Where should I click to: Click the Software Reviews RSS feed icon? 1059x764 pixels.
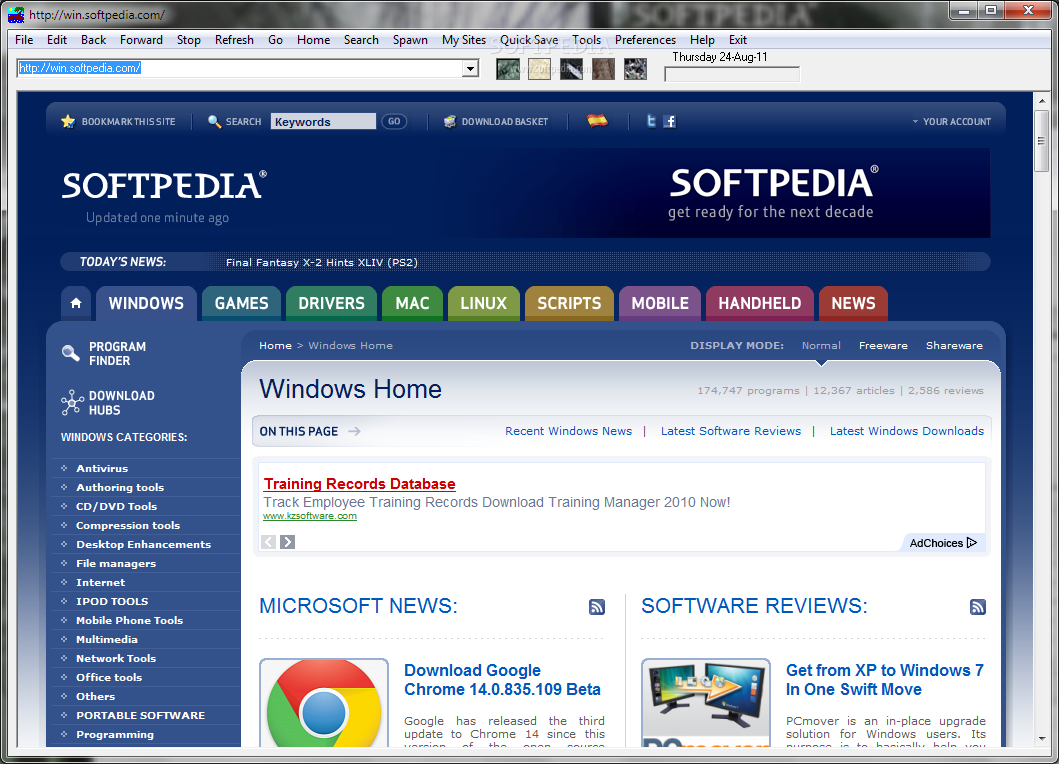coord(977,607)
